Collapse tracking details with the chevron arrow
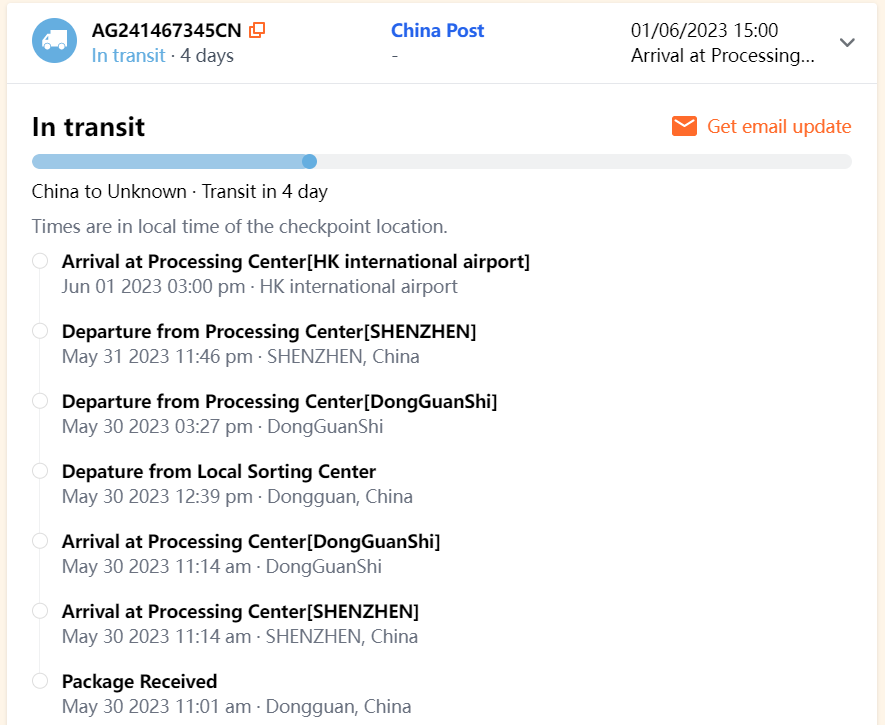This screenshot has width=885, height=725. [847, 42]
